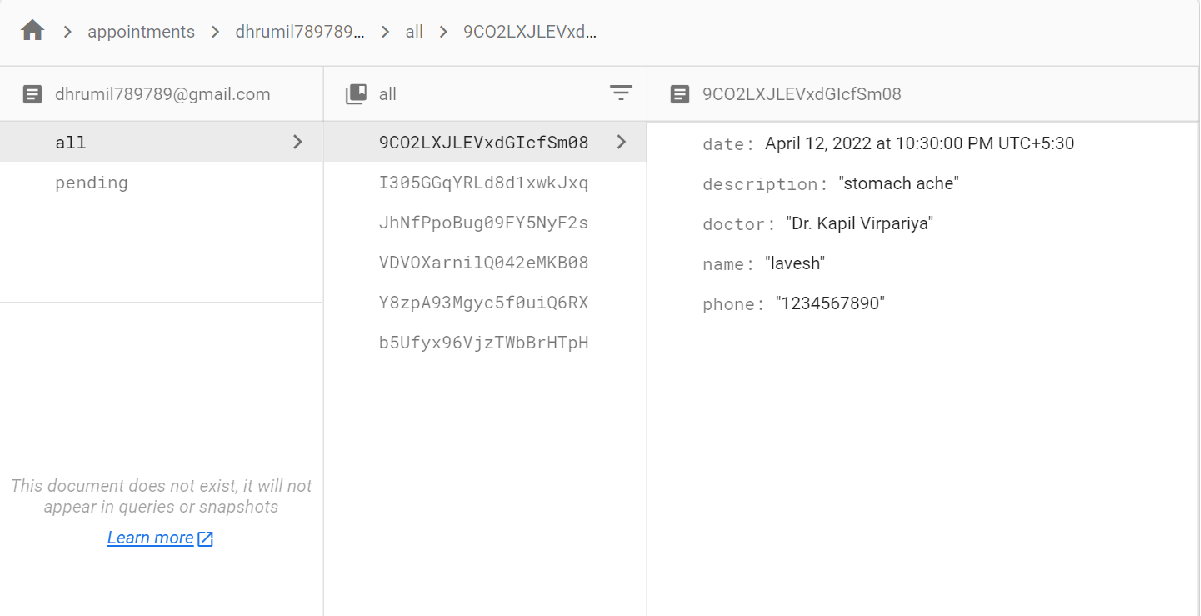Select the pending collection
This screenshot has width=1201, height=616.
92,182
